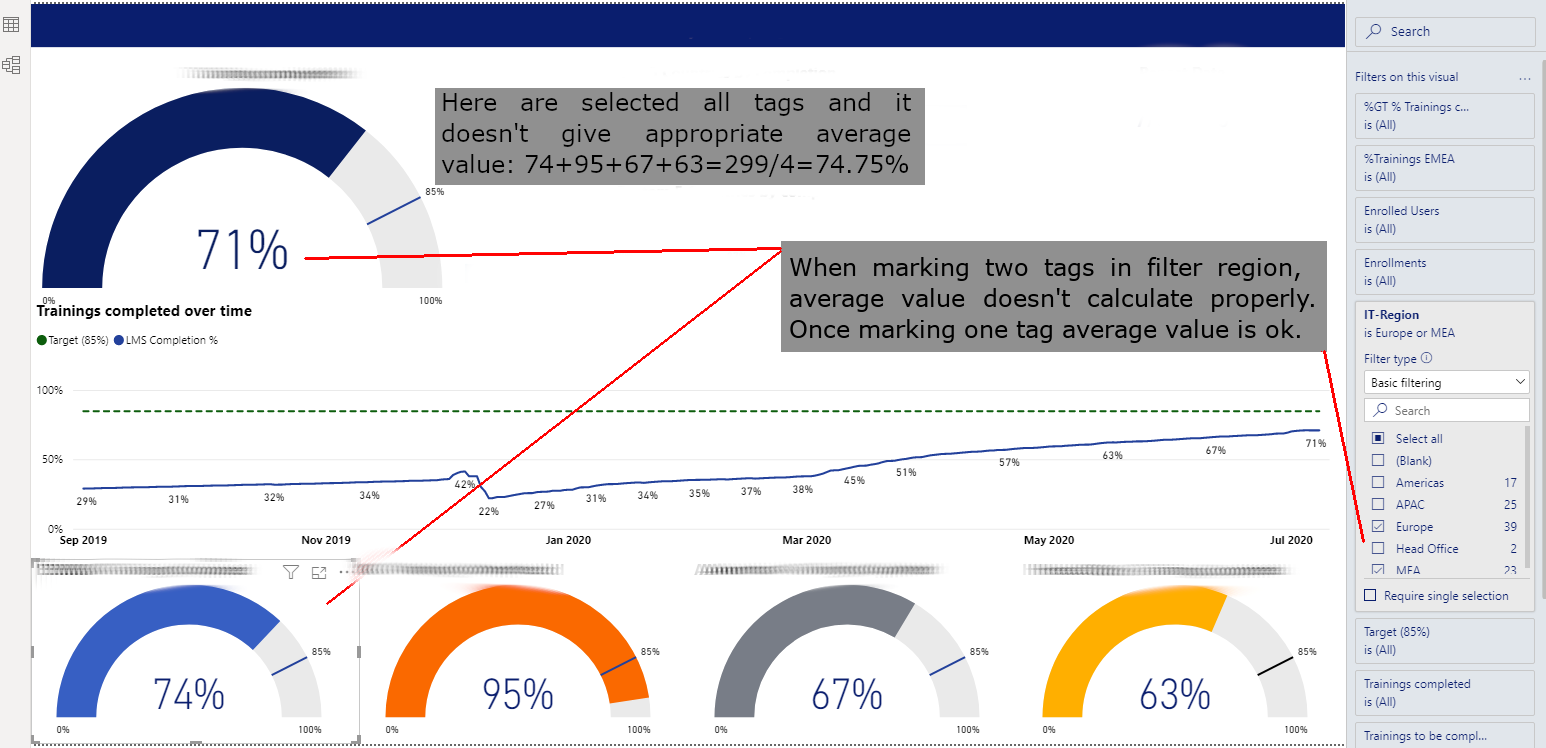
Task: Open the Basic filtering dropdown
Action: pyautogui.click(x=1447, y=382)
